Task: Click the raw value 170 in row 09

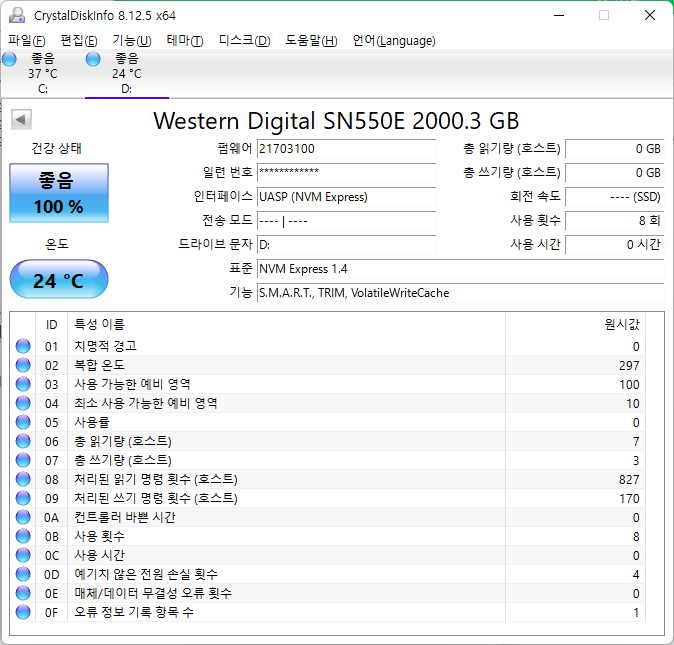Action: click(x=629, y=498)
